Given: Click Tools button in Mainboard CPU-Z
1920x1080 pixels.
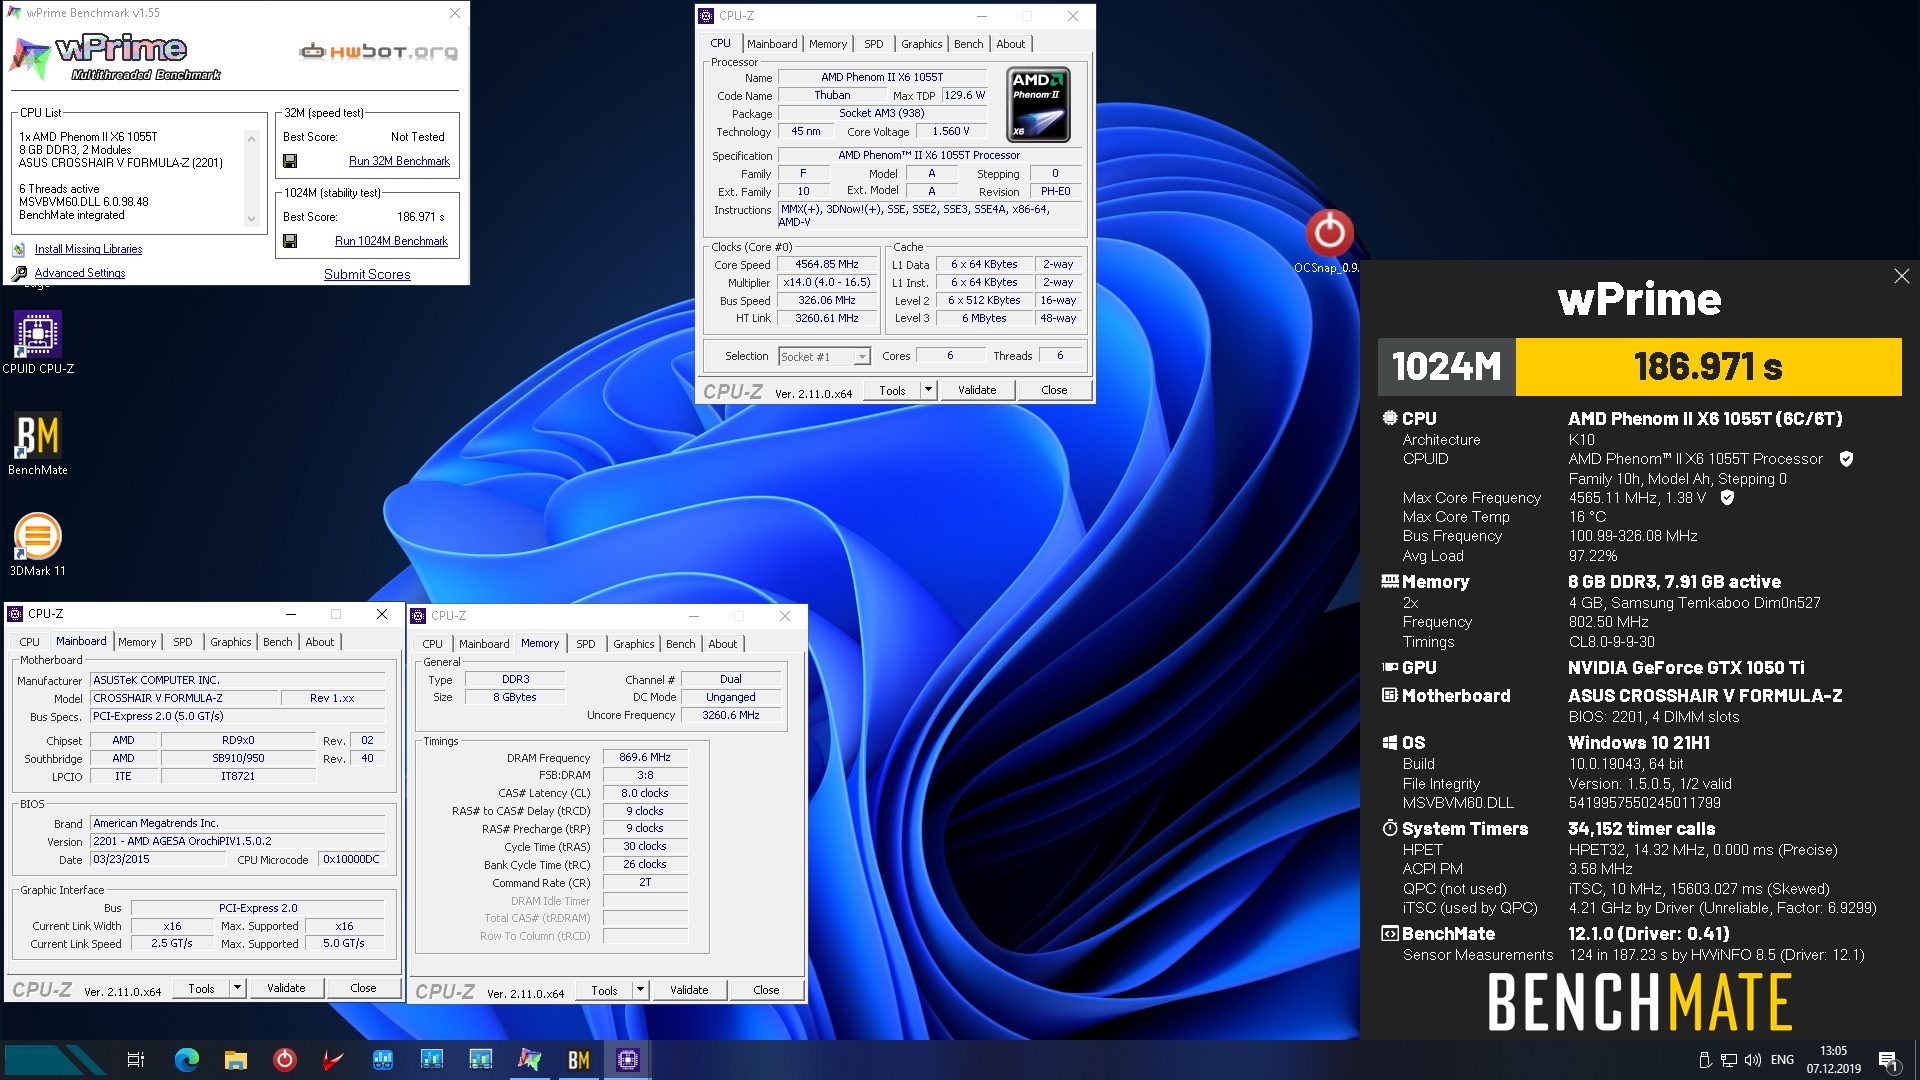Looking at the screenshot, I should point(201,988).
